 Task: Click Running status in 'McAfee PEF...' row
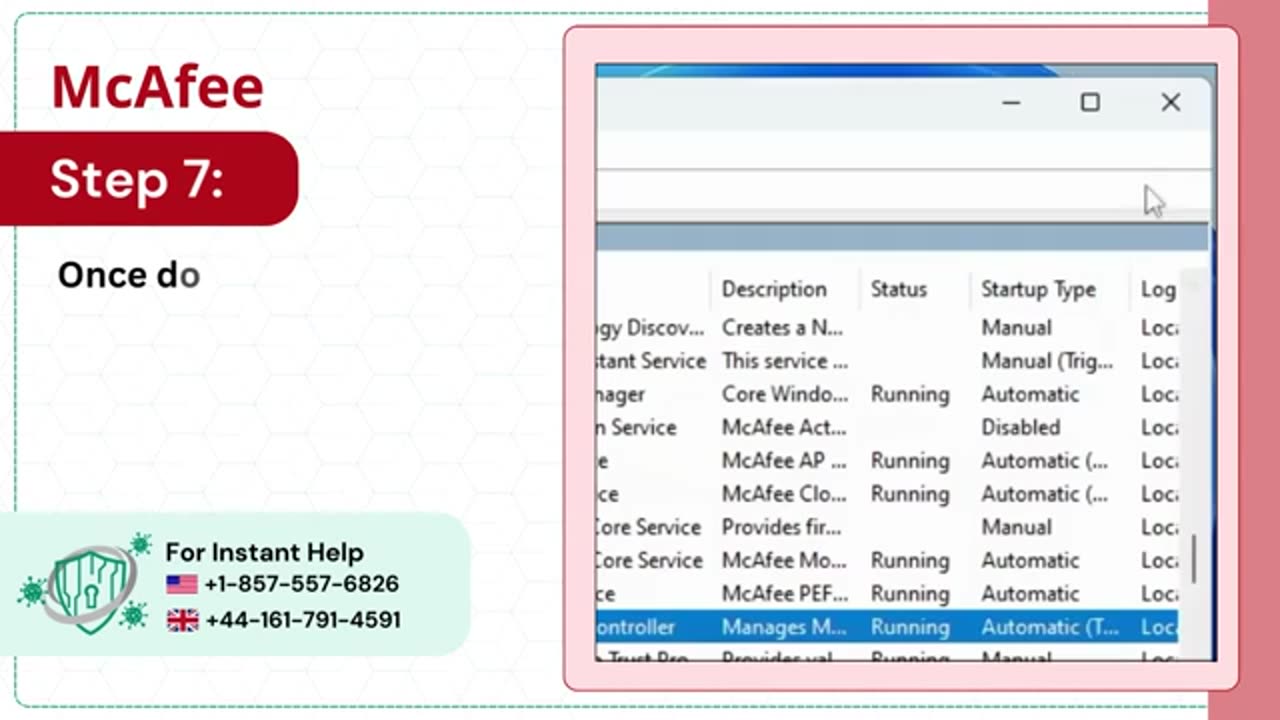[x=910, y=594]
